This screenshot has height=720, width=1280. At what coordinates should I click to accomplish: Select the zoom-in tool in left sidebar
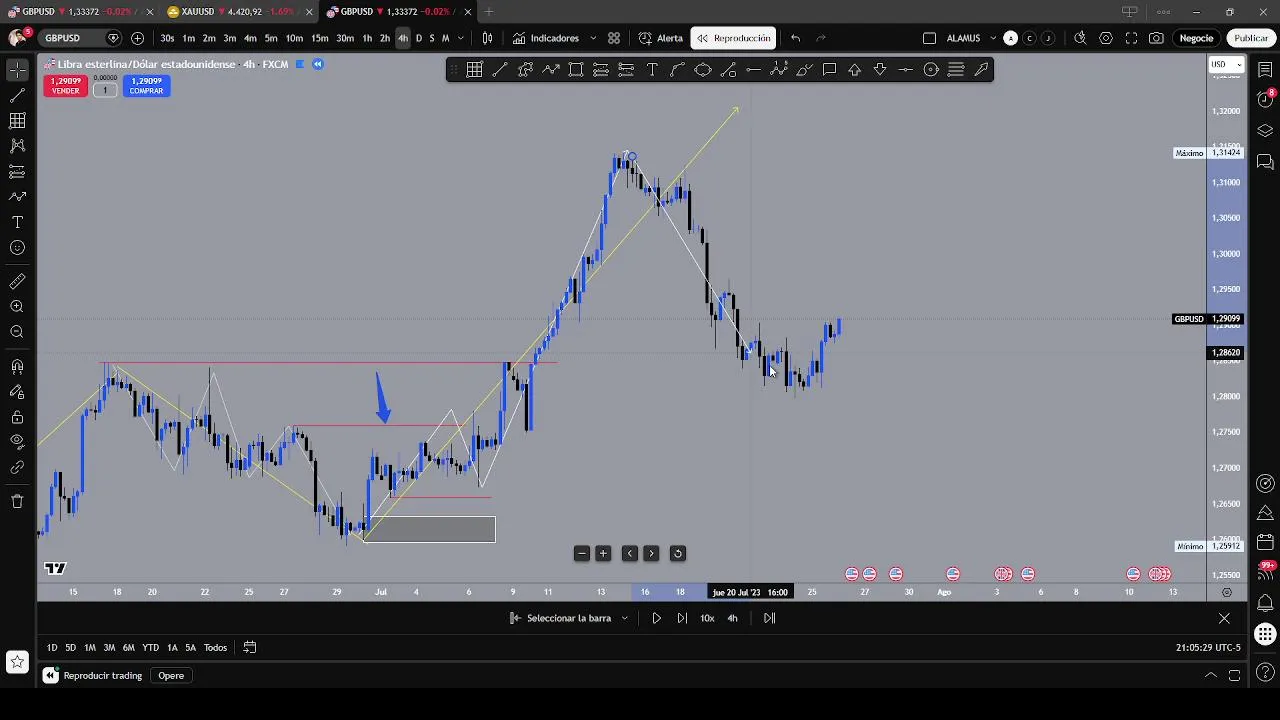[x=17, y=307]
